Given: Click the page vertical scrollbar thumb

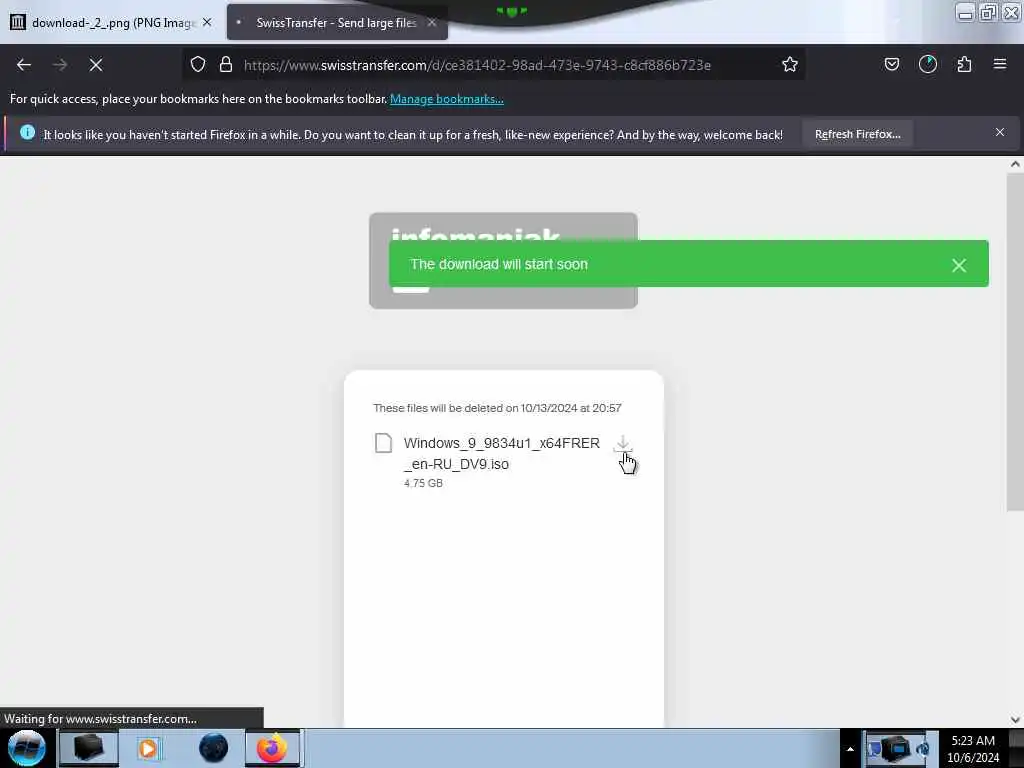Looking at the screenshot, I should [1015, 342].
